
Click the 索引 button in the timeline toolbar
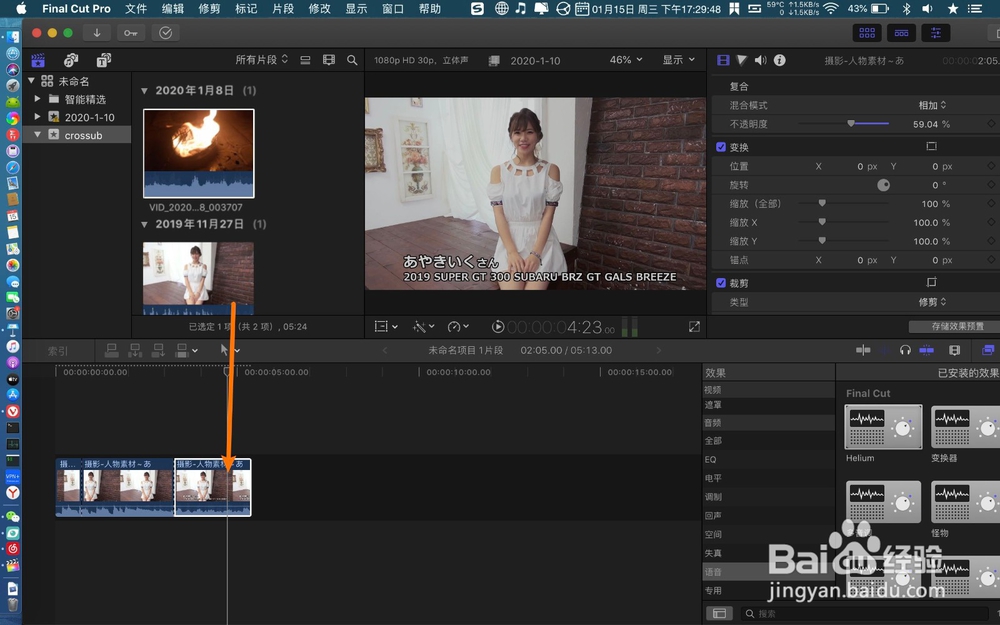point(57,350)
